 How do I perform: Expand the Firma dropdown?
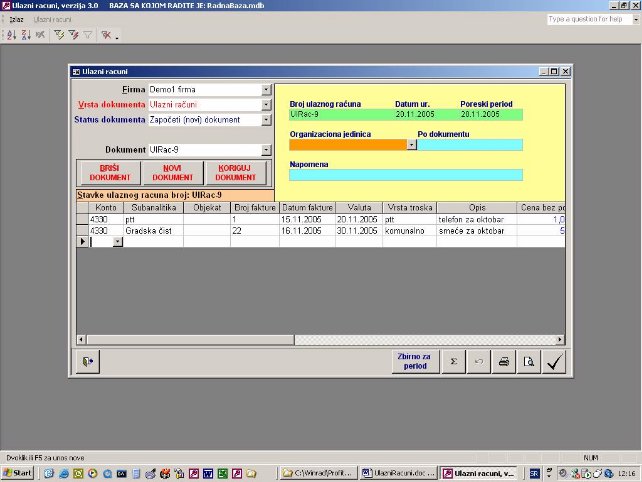coord(266,90)
